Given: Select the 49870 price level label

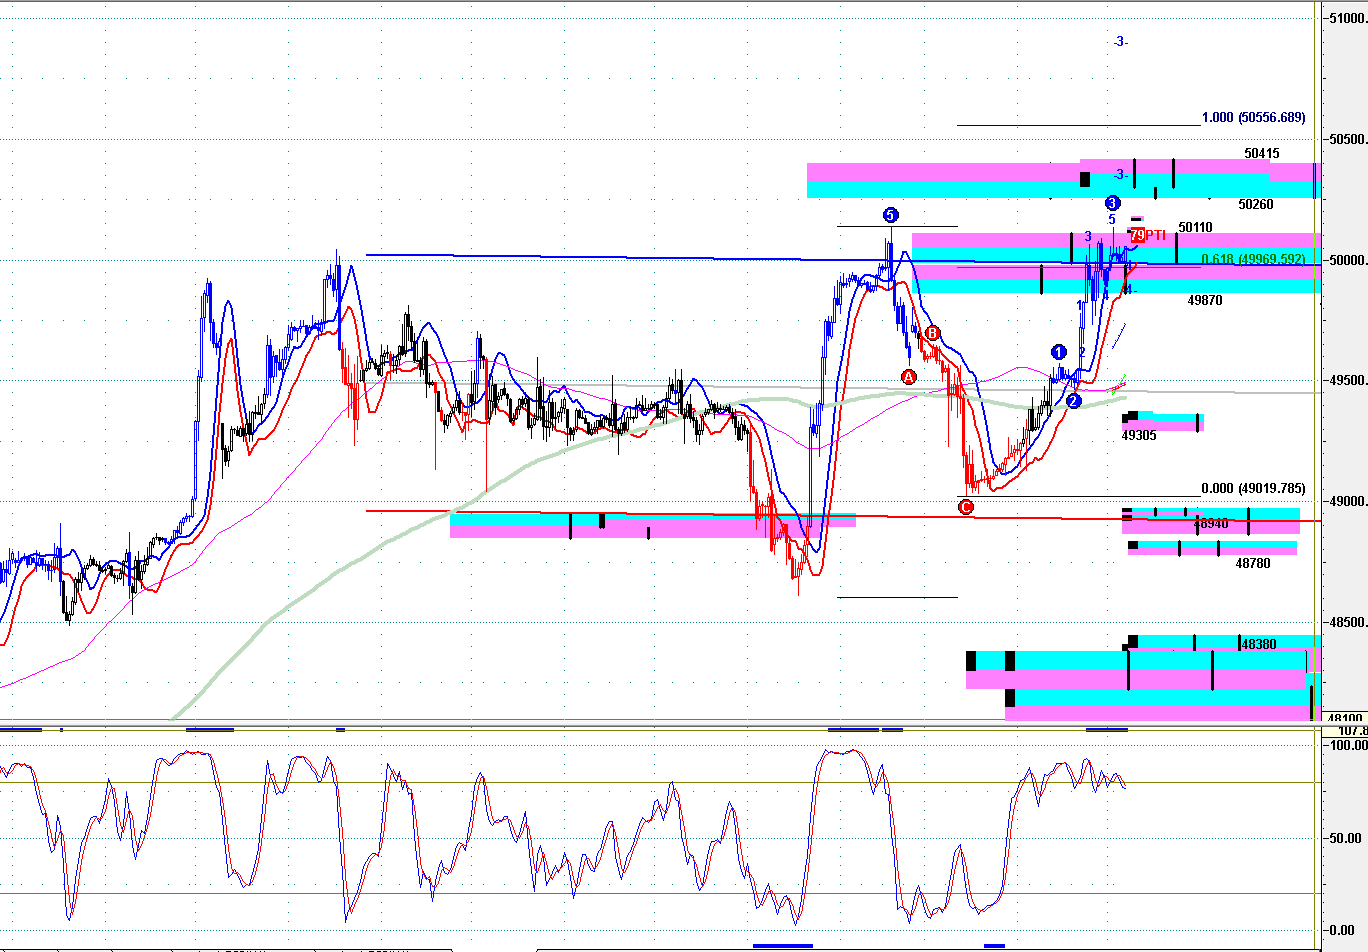Looking at the screenshot, I should 1205,300.
